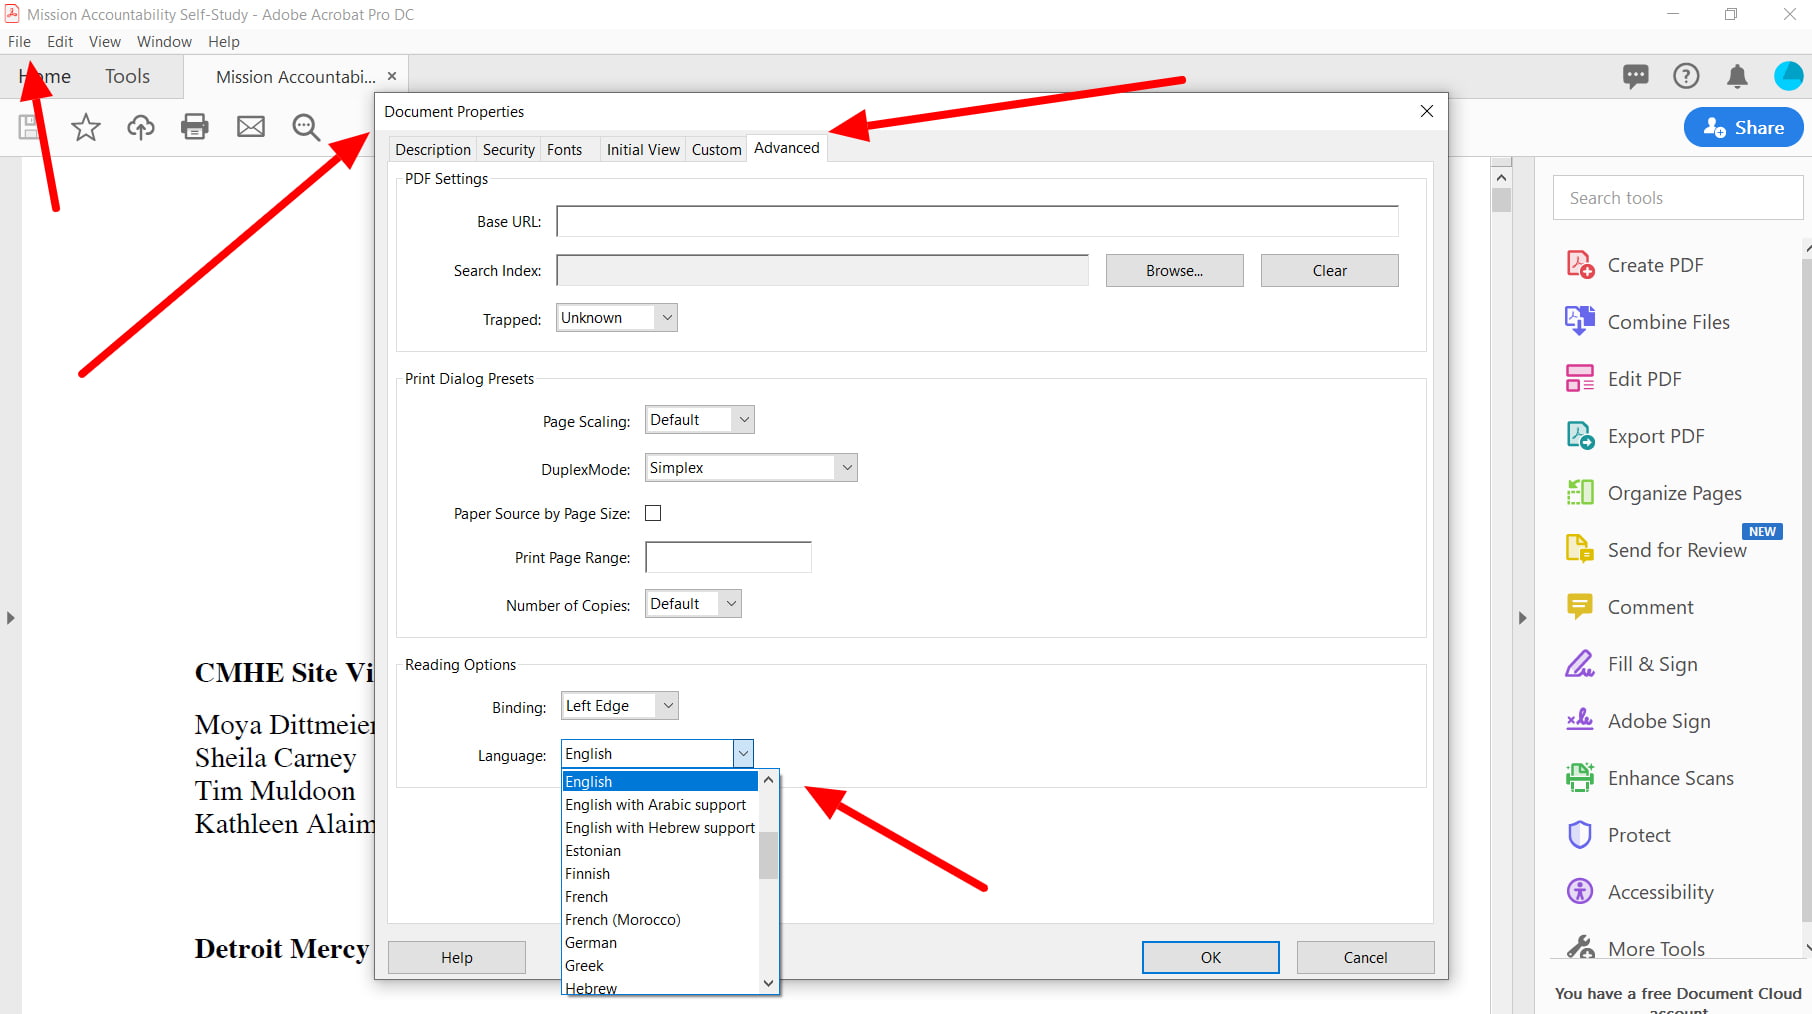Open the Combine Files tool

1648,322
